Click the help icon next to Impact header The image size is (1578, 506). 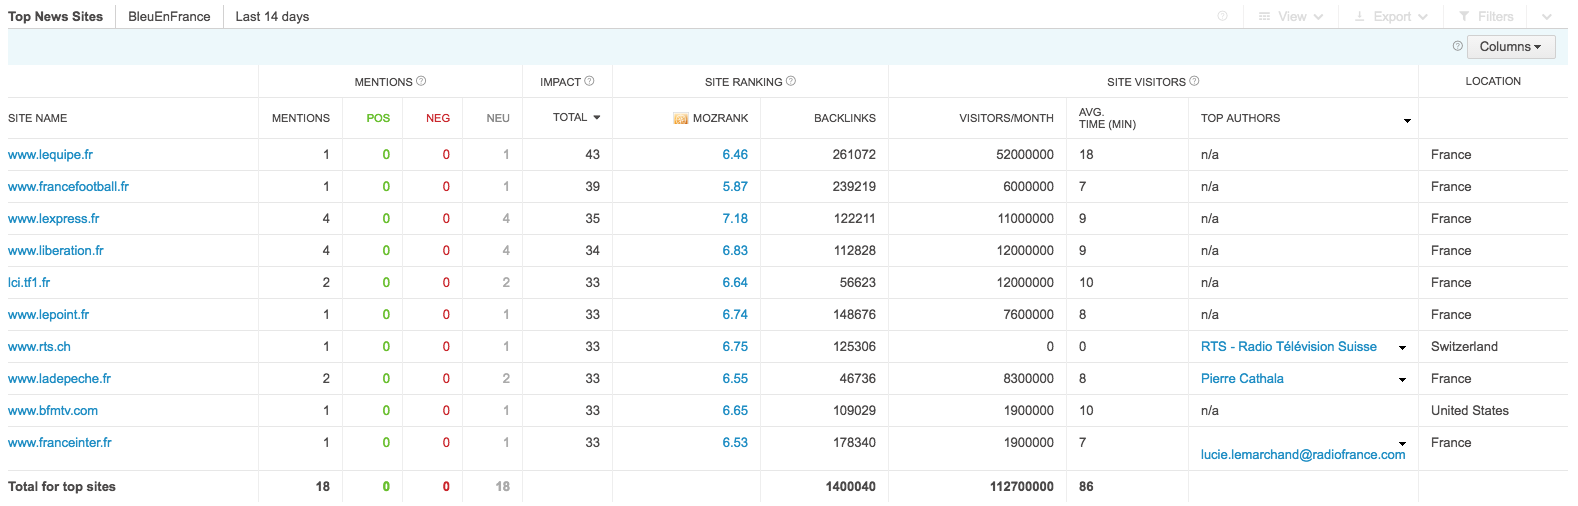589,81
